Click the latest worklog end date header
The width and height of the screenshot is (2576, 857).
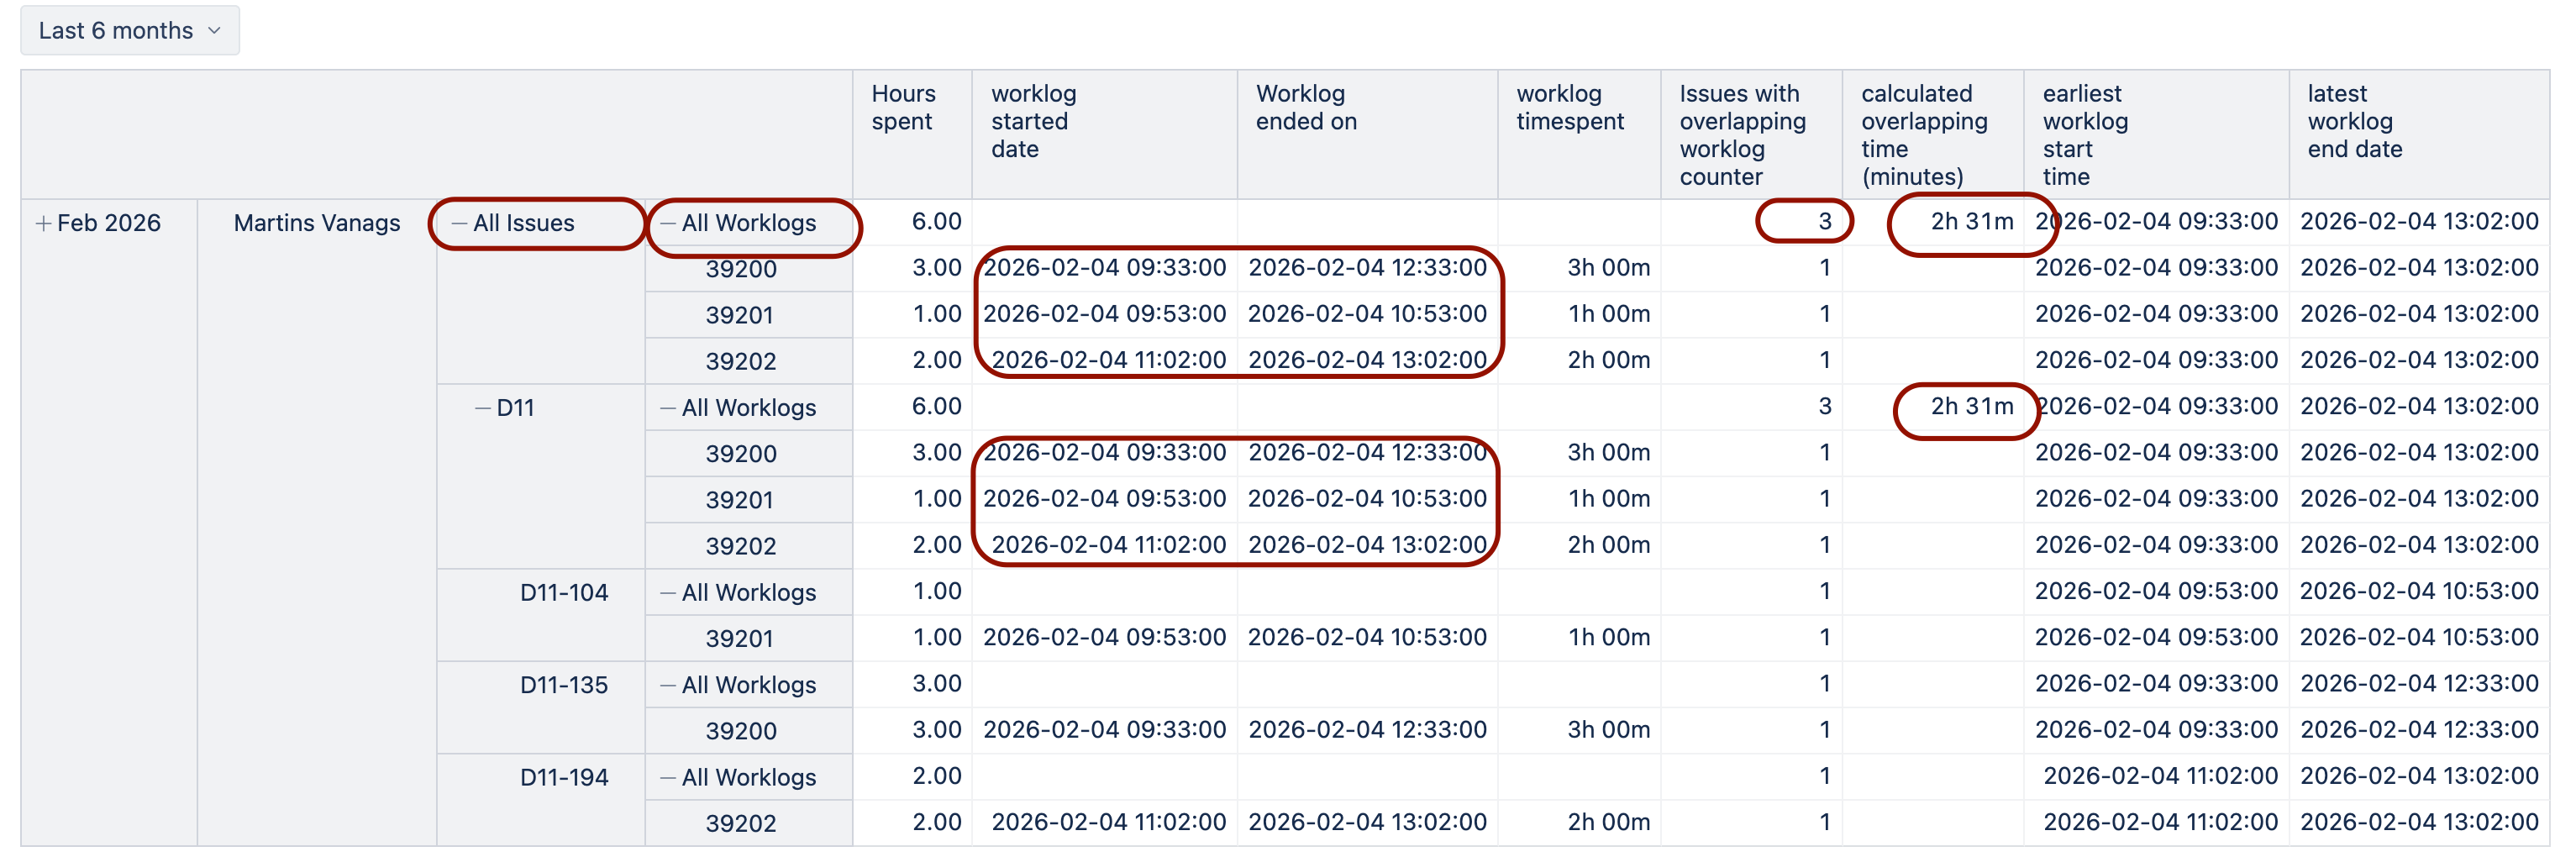pos(2353,121)
